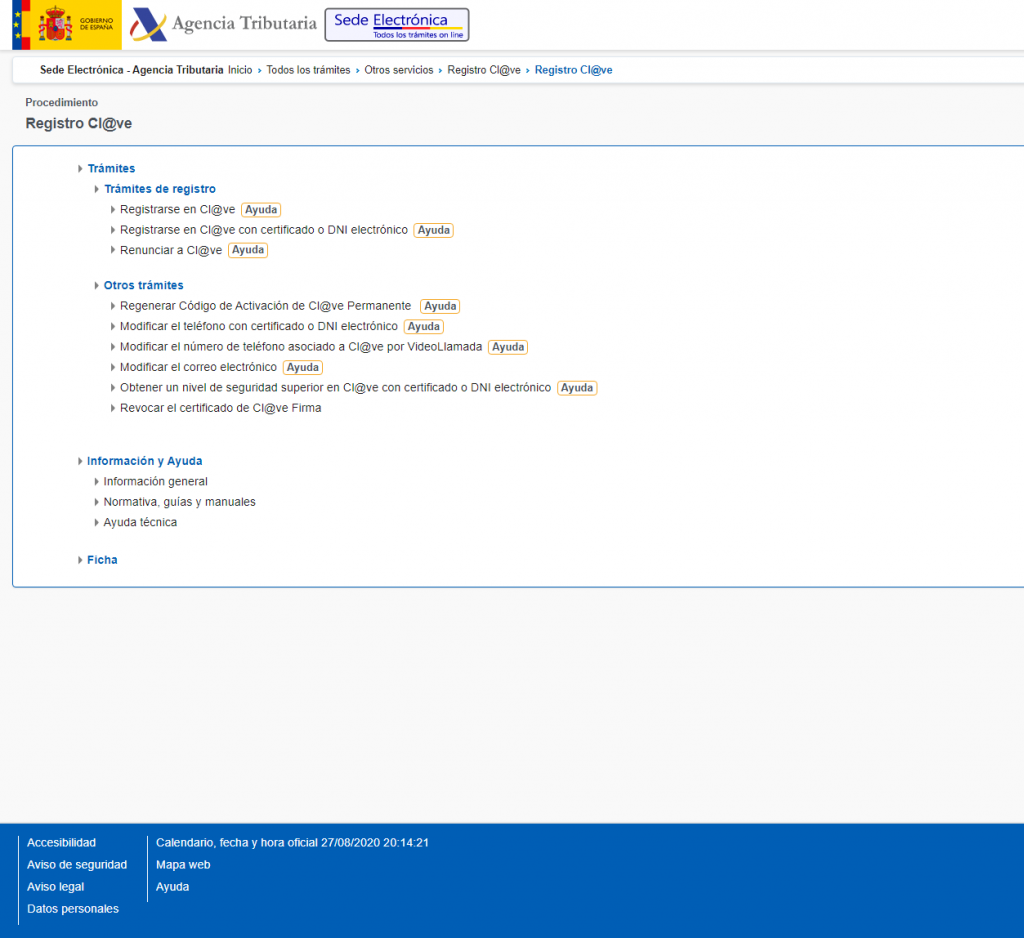Click the arrow beside 'Modificar el correo electrónico'
The height and width of the screenshot is (938, 1024).
(x=113, y=367)
